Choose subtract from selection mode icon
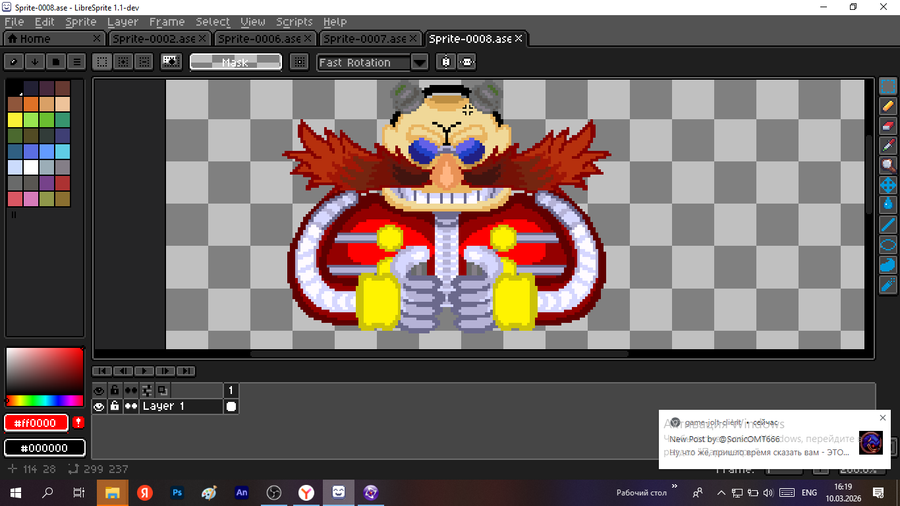900x506 pixels. click(143, 61)
